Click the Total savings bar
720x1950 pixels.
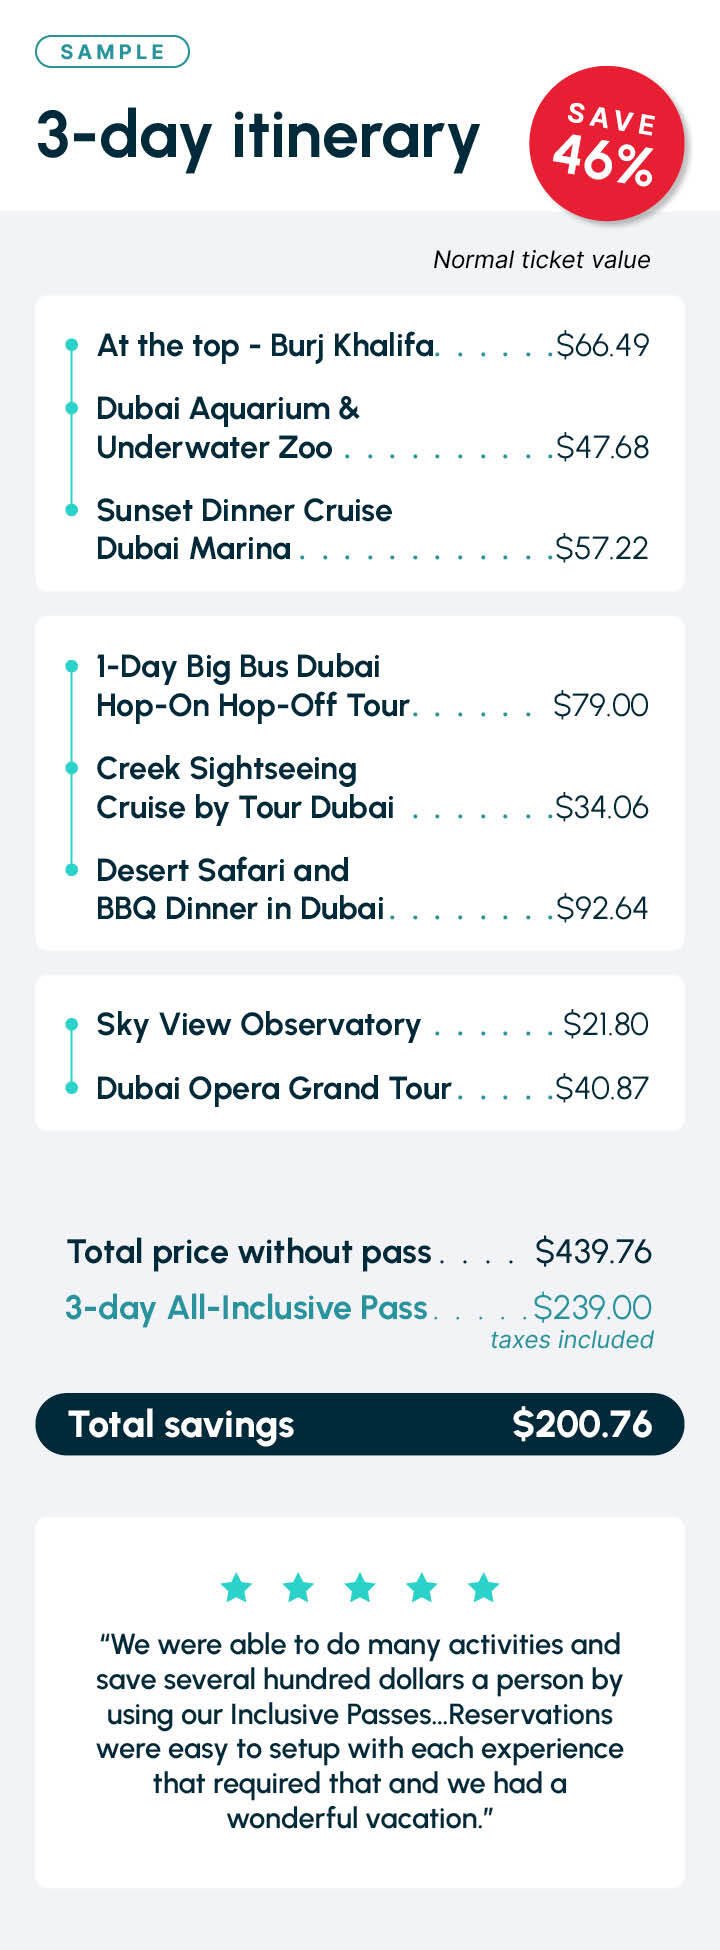click(360, 1424)
